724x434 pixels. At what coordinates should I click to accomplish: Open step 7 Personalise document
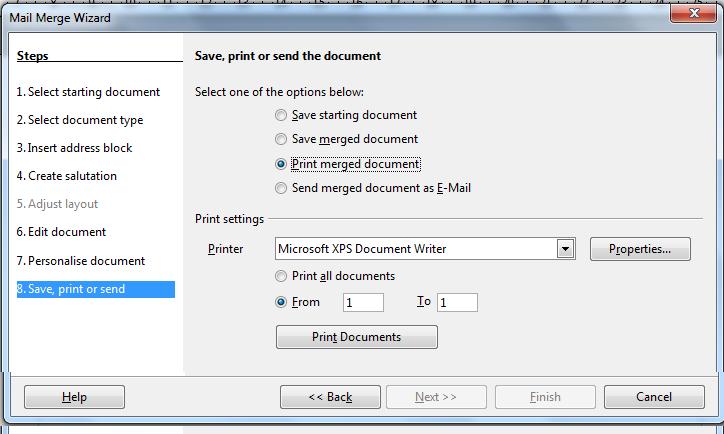[x=81, y=261]
